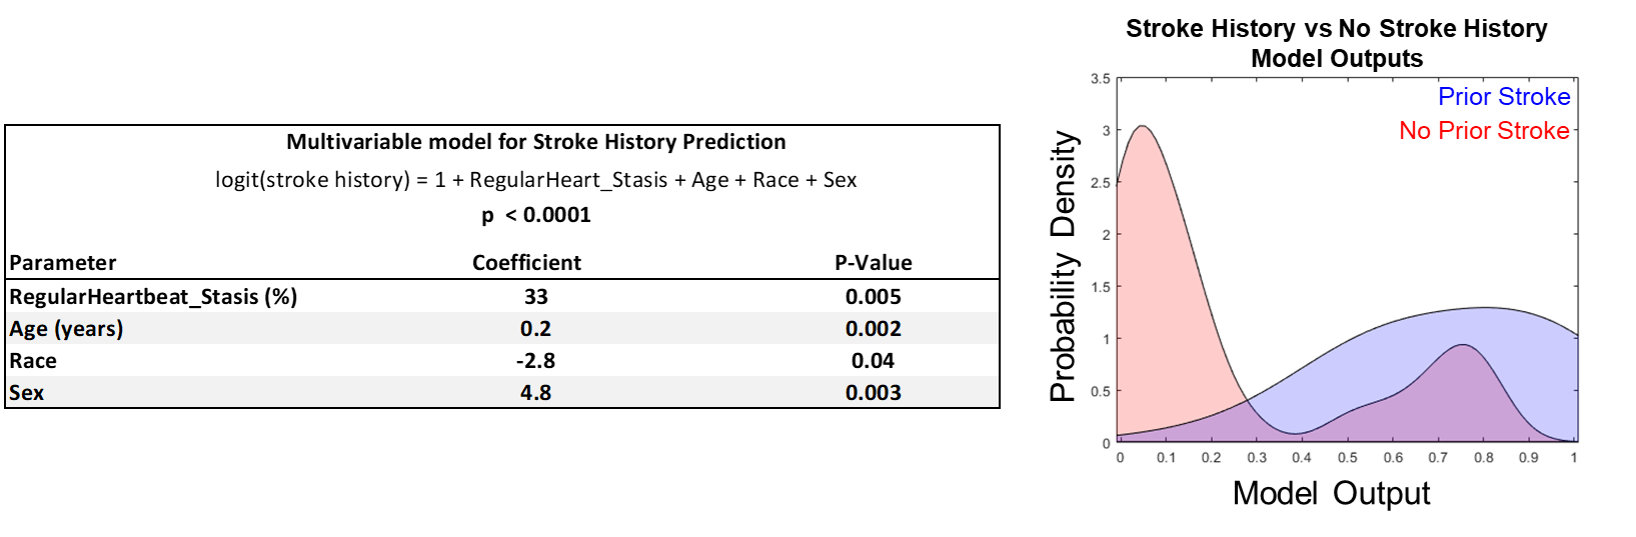Select the Race row label
This screenshot has height=537, width=1636.
33,361
